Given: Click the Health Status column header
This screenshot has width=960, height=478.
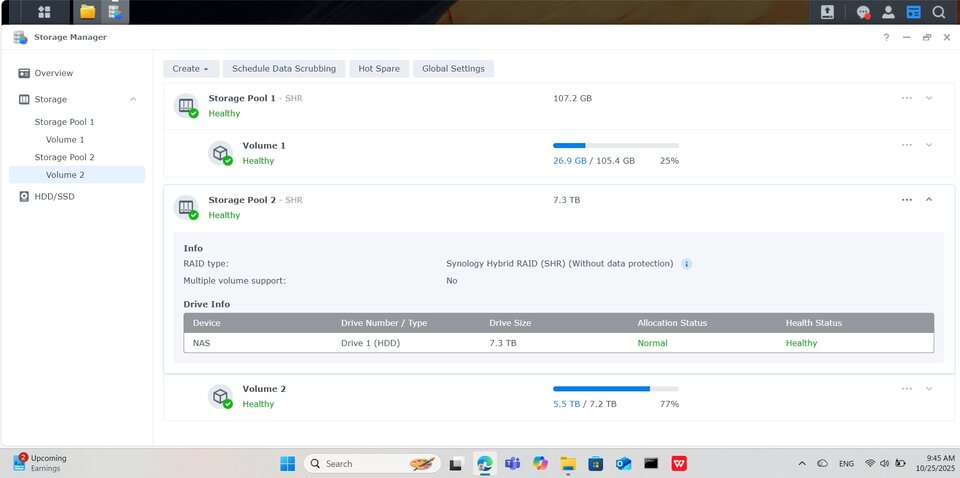Looking at the screenshot, I should click(814, 323).
